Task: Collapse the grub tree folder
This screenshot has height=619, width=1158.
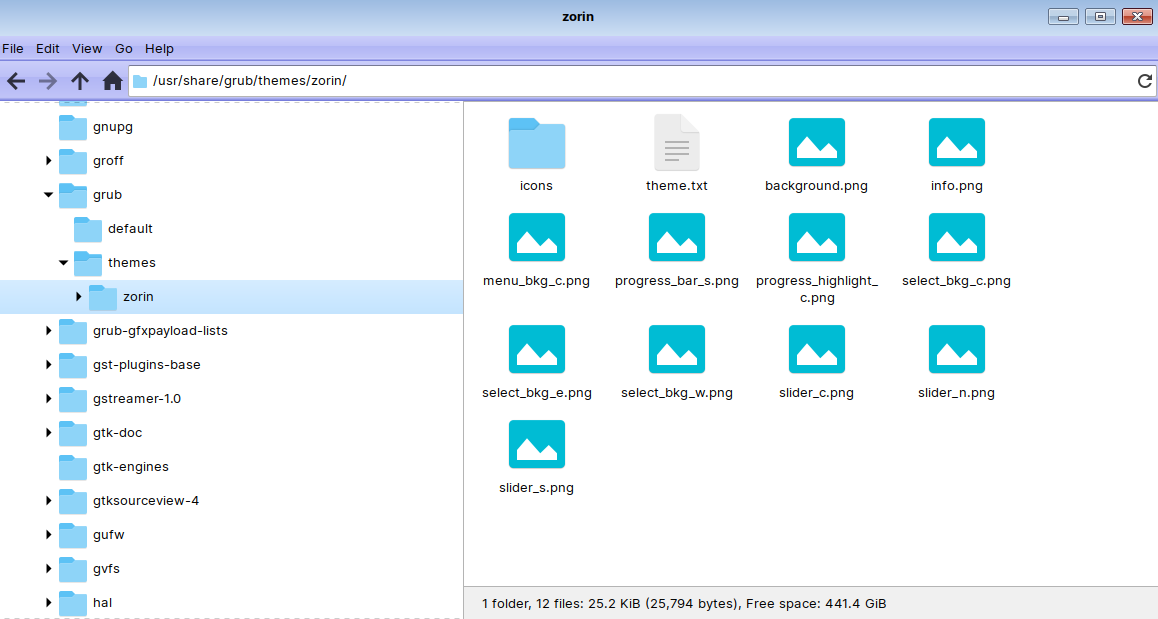Action: tap(48, 195)
